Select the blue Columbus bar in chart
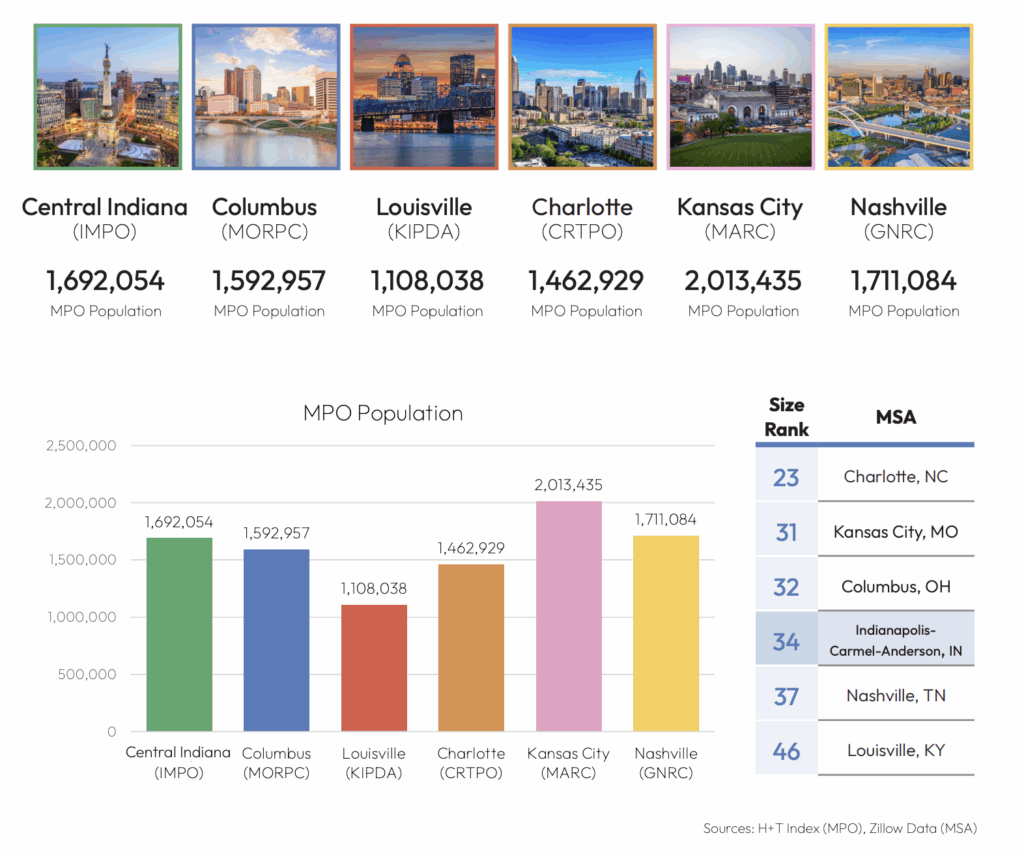 pyautogui.click(x=276, y=640)
